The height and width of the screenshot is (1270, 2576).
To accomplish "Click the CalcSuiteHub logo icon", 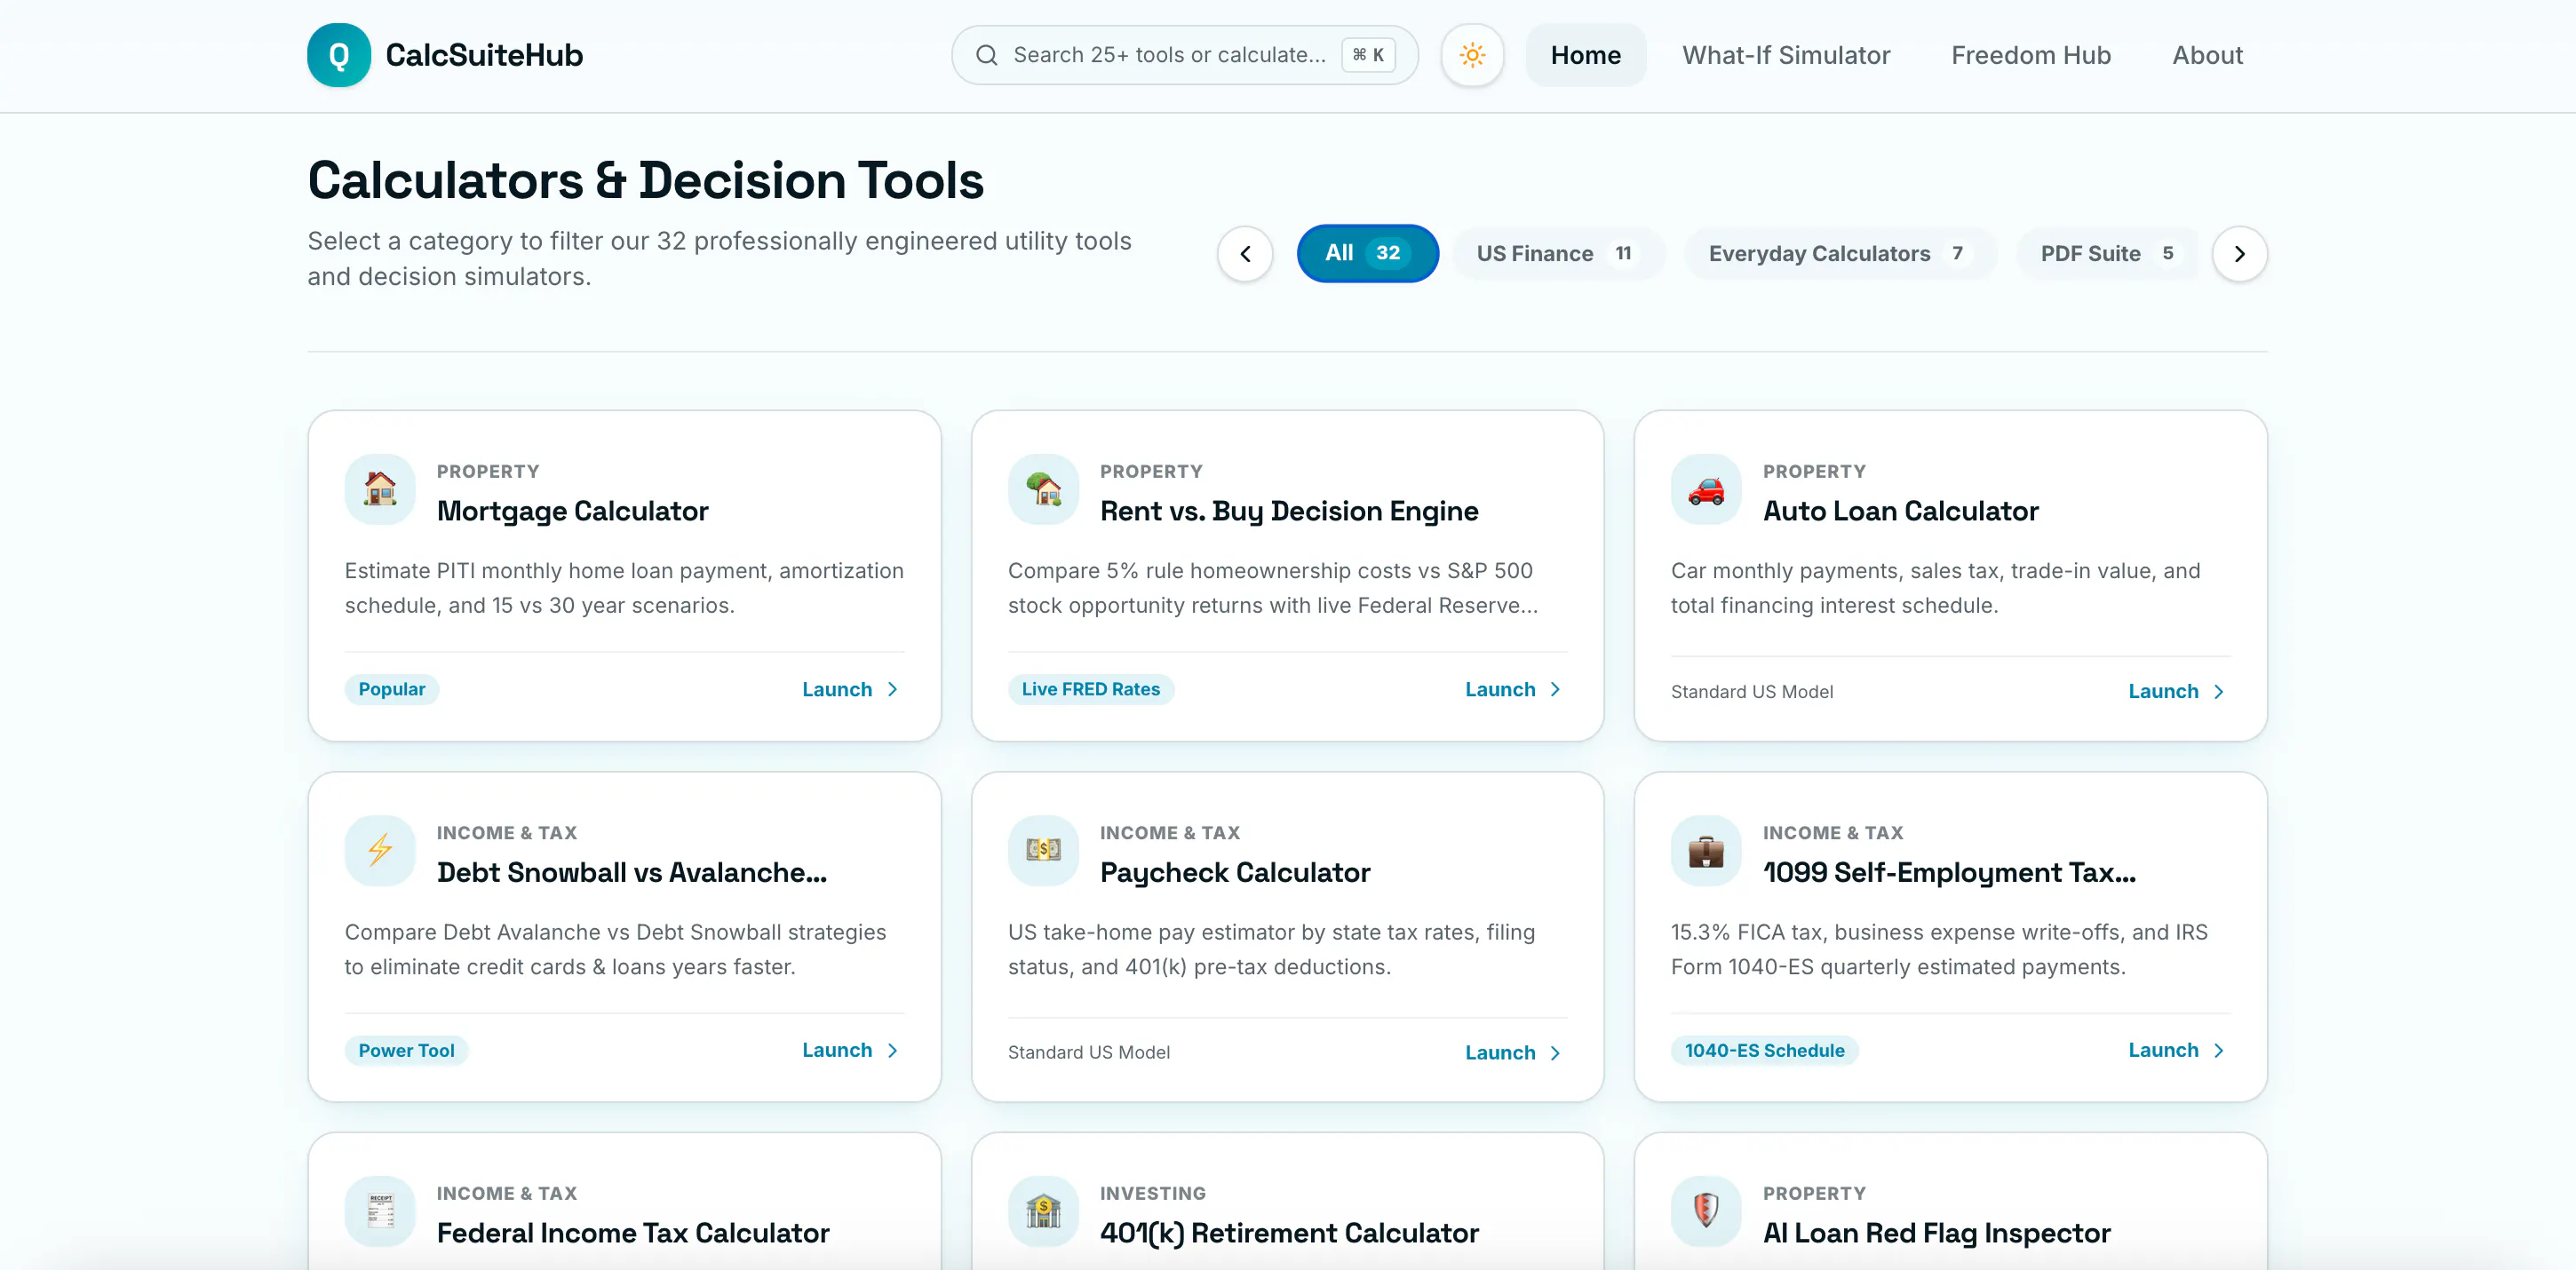I will [x=339, y=55].
